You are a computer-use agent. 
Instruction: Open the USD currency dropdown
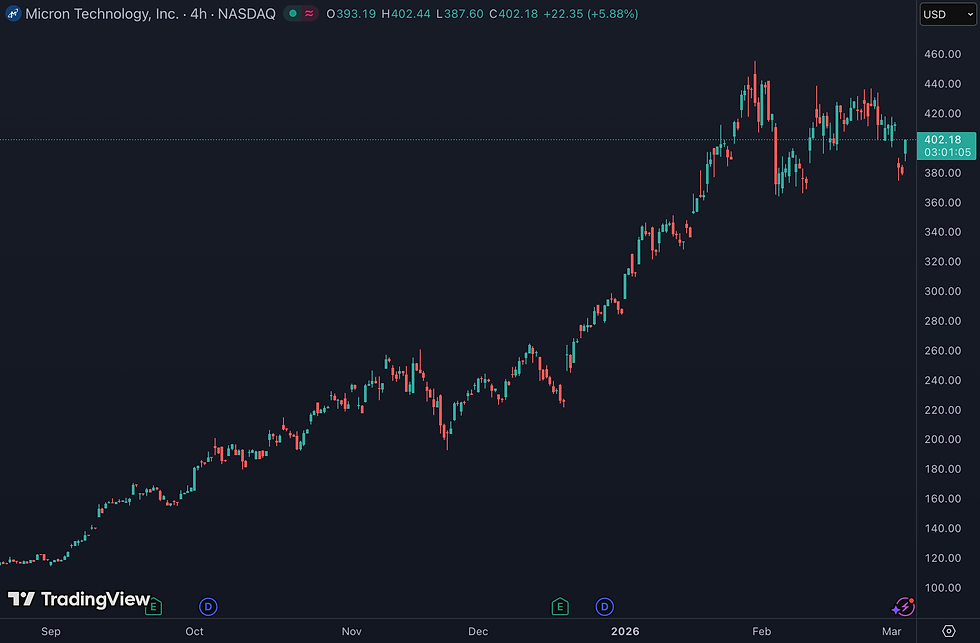point(948,14)
